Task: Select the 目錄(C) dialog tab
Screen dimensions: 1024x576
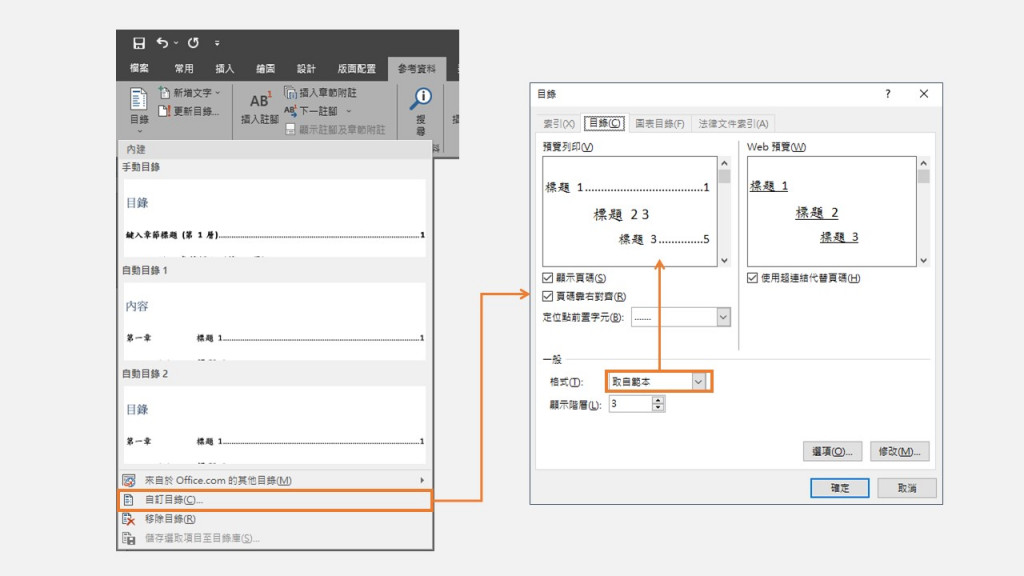Action: pyautogui.click(x=604, y=123)
